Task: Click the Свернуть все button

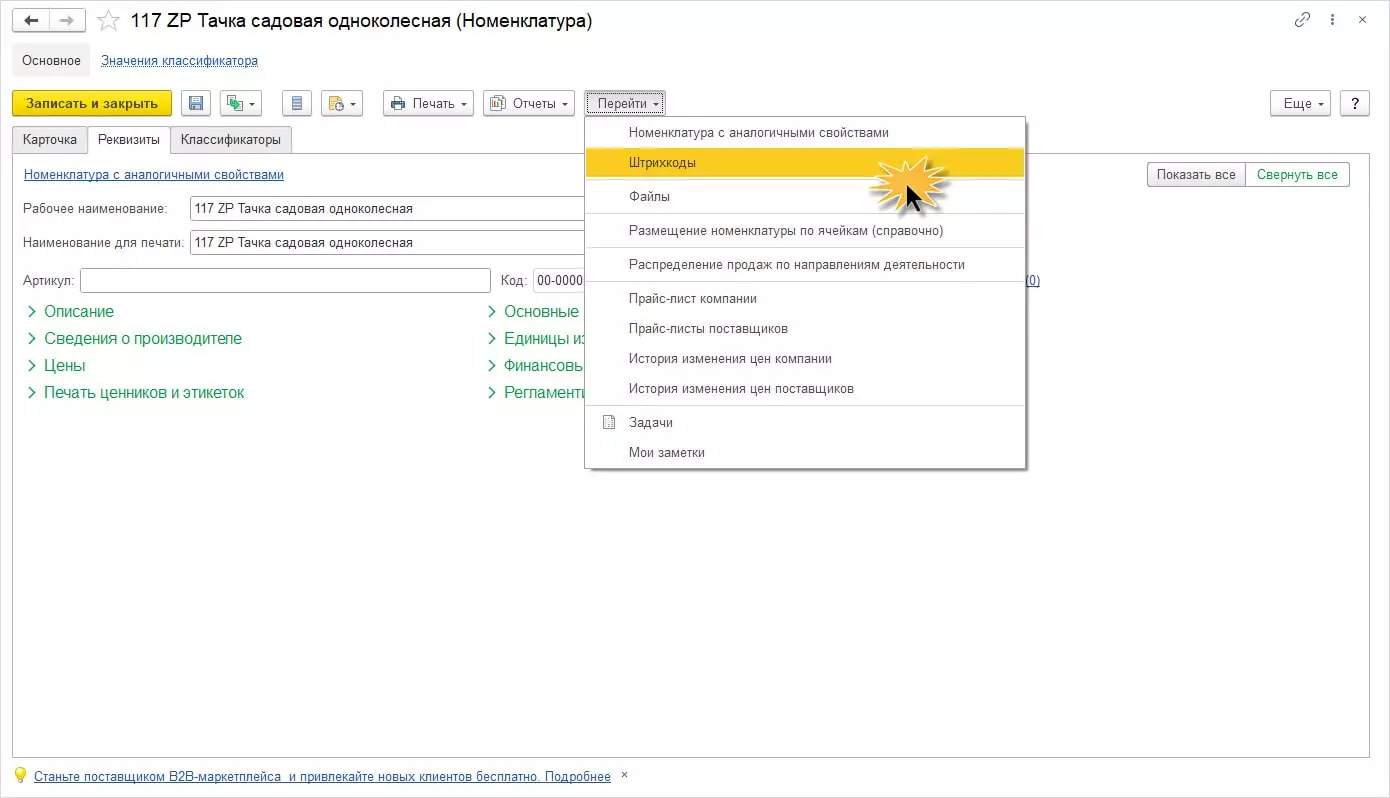Action: [1297, 174]
